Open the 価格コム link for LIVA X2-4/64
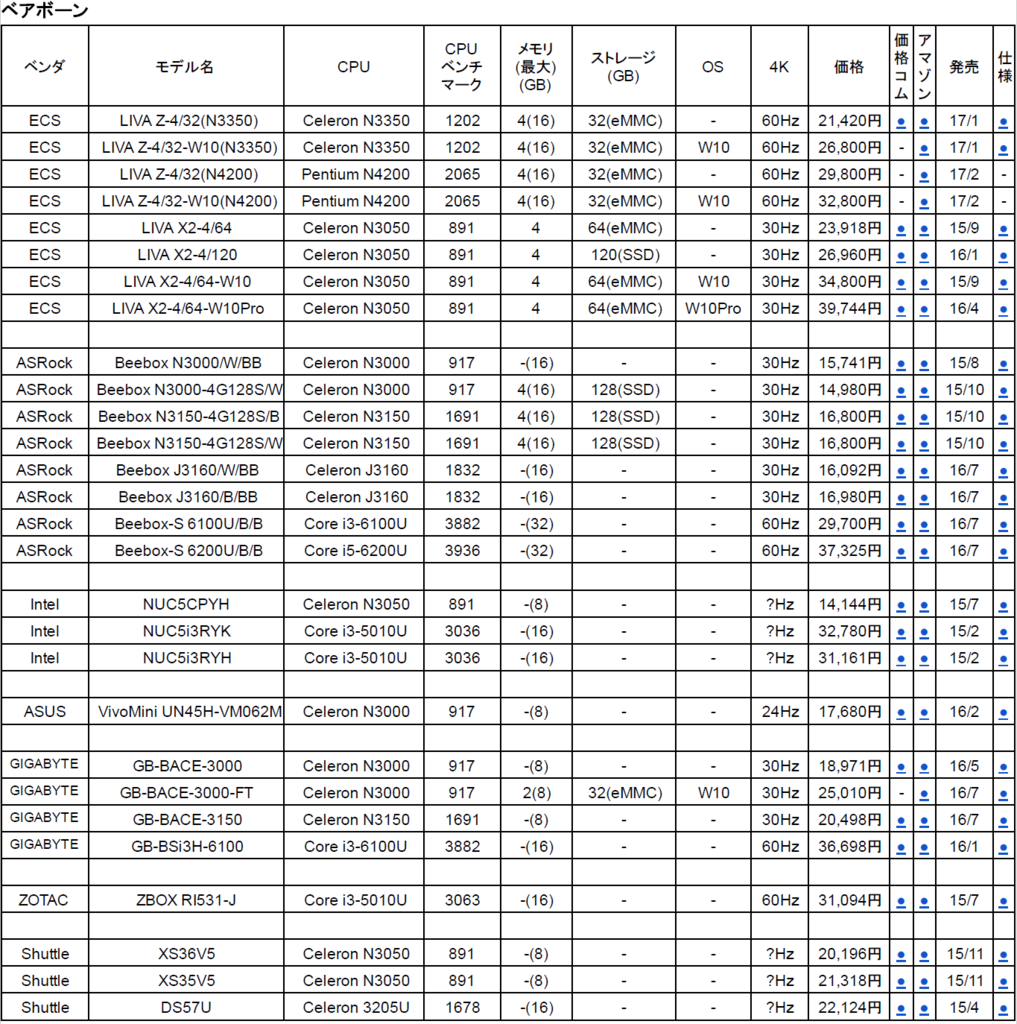 [901, 230]
